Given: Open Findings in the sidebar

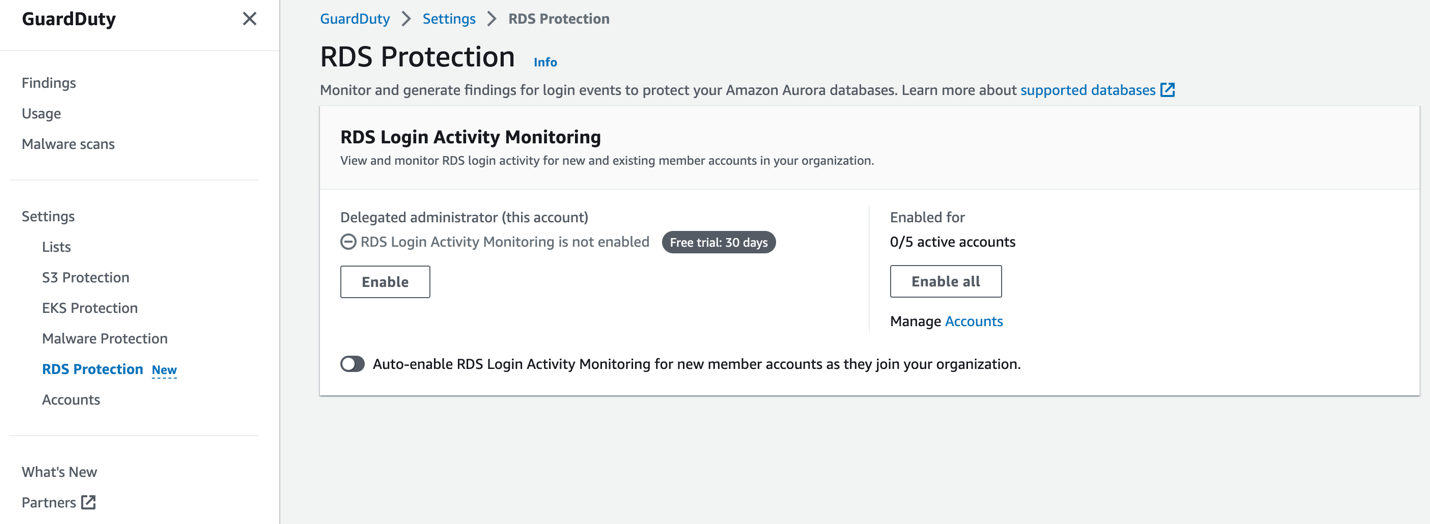Looking at the screenshot, I should tap(49, 83).
